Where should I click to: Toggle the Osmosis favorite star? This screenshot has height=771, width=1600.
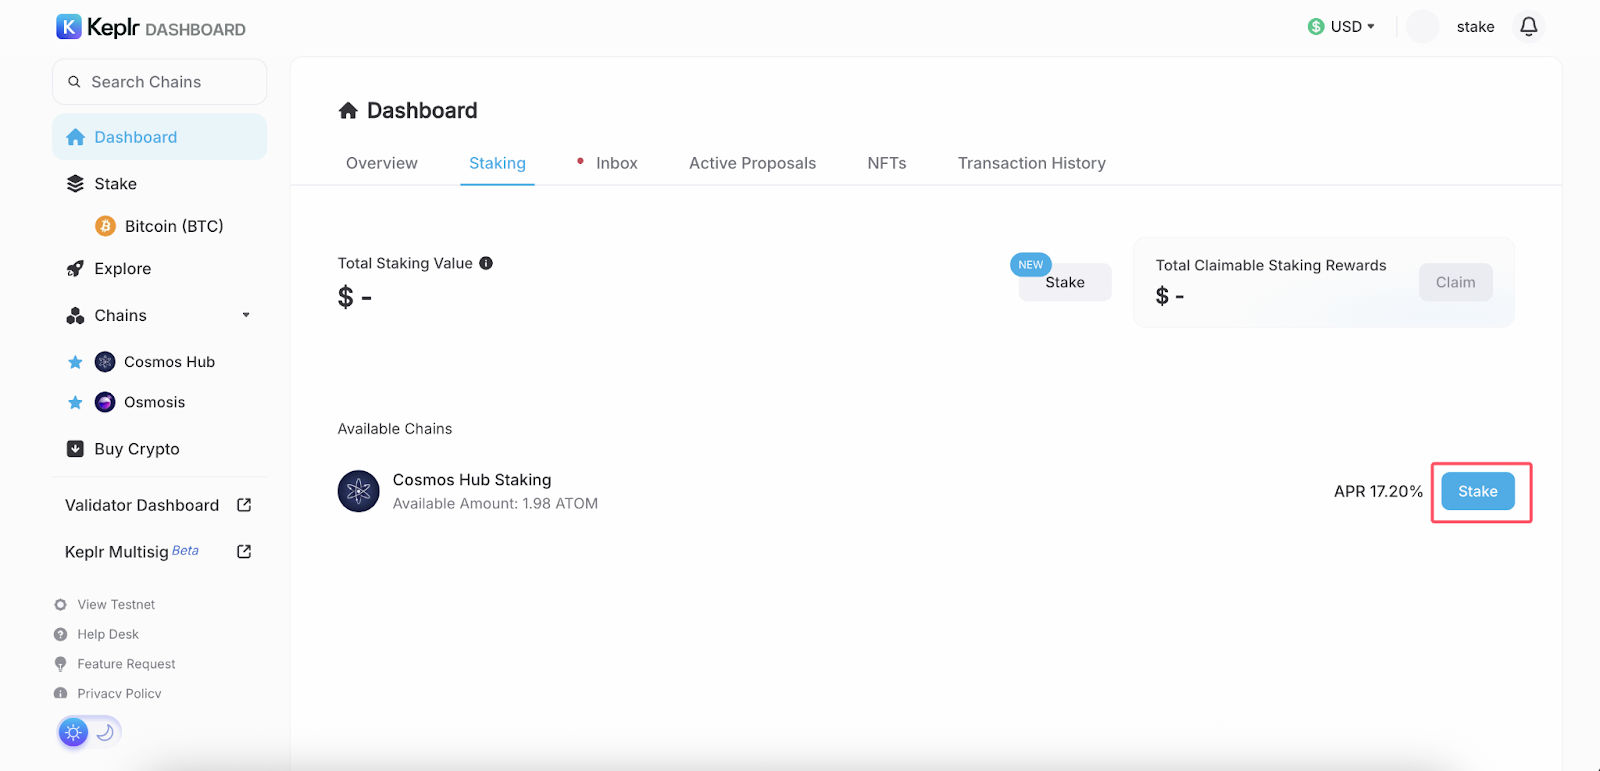(75, 403)
